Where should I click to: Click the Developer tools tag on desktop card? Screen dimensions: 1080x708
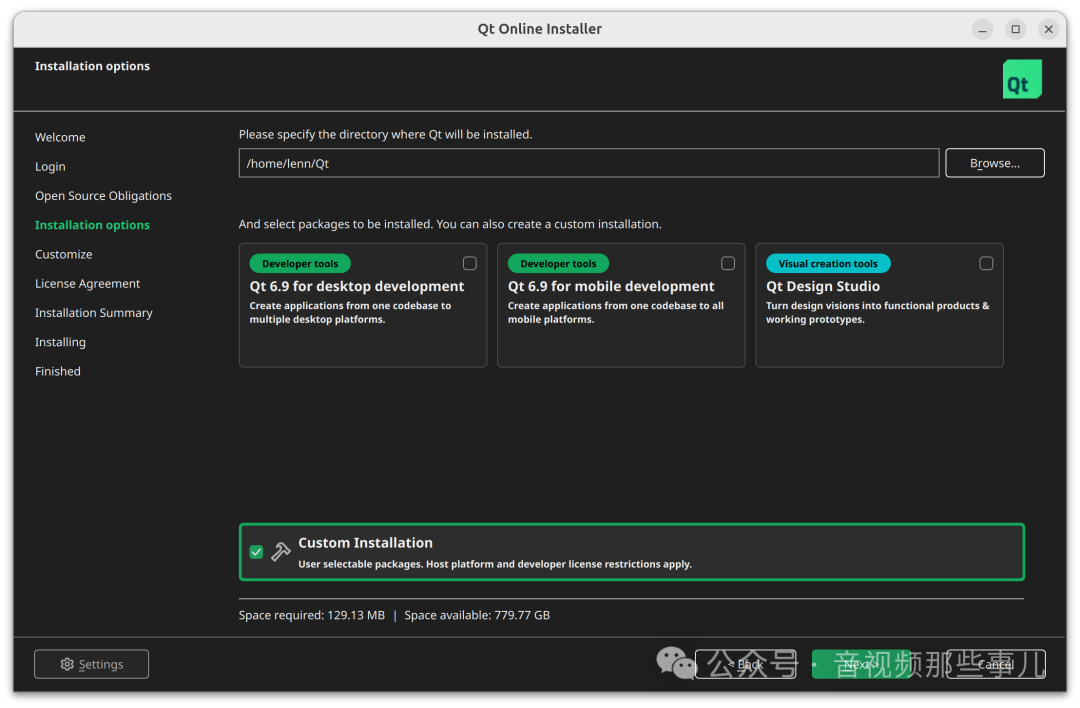coord(300,263)
